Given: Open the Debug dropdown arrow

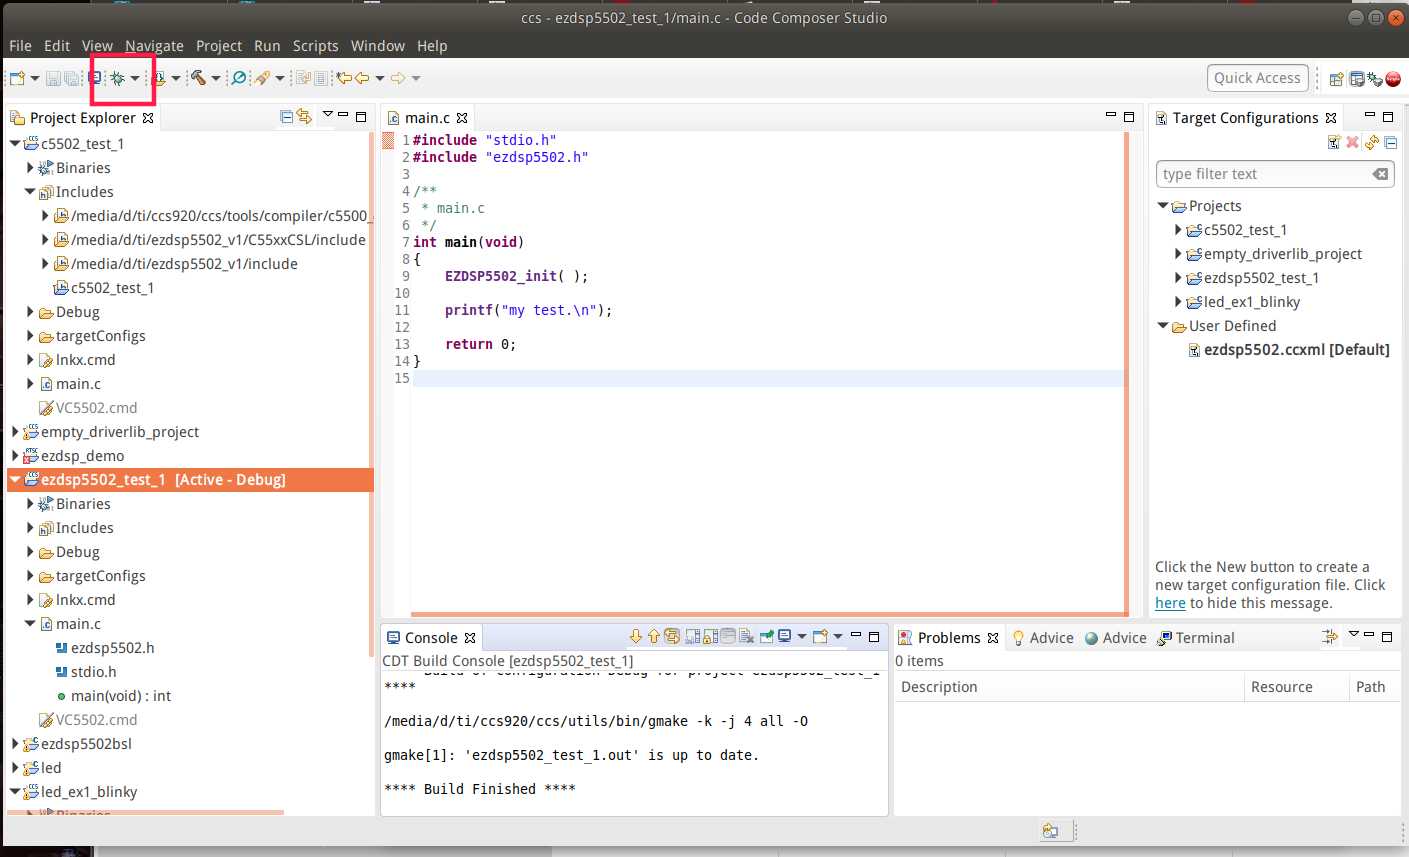Looking at the screenshot, I should 135,78.
